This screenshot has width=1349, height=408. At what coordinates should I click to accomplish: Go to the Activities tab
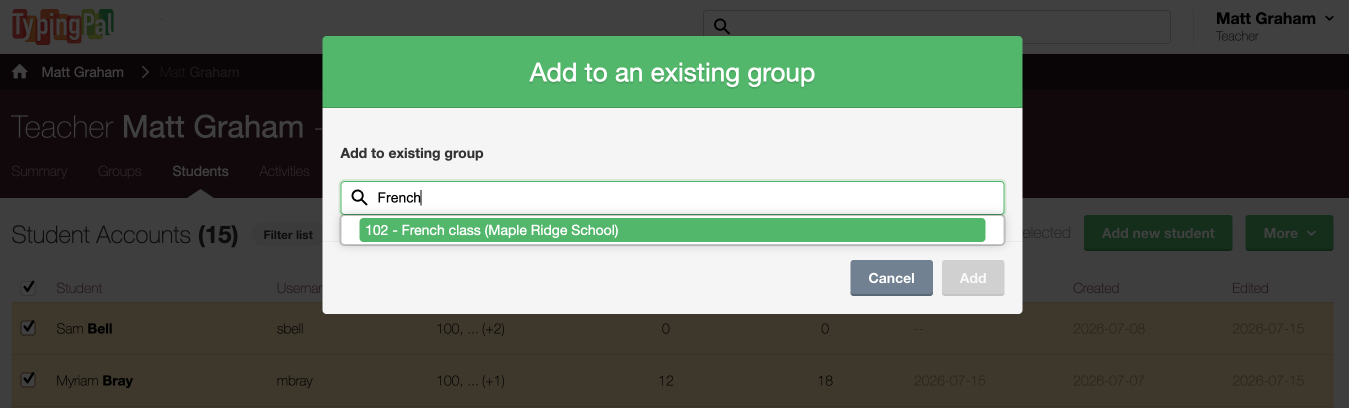pyautogui.click(x=284, y=171)
